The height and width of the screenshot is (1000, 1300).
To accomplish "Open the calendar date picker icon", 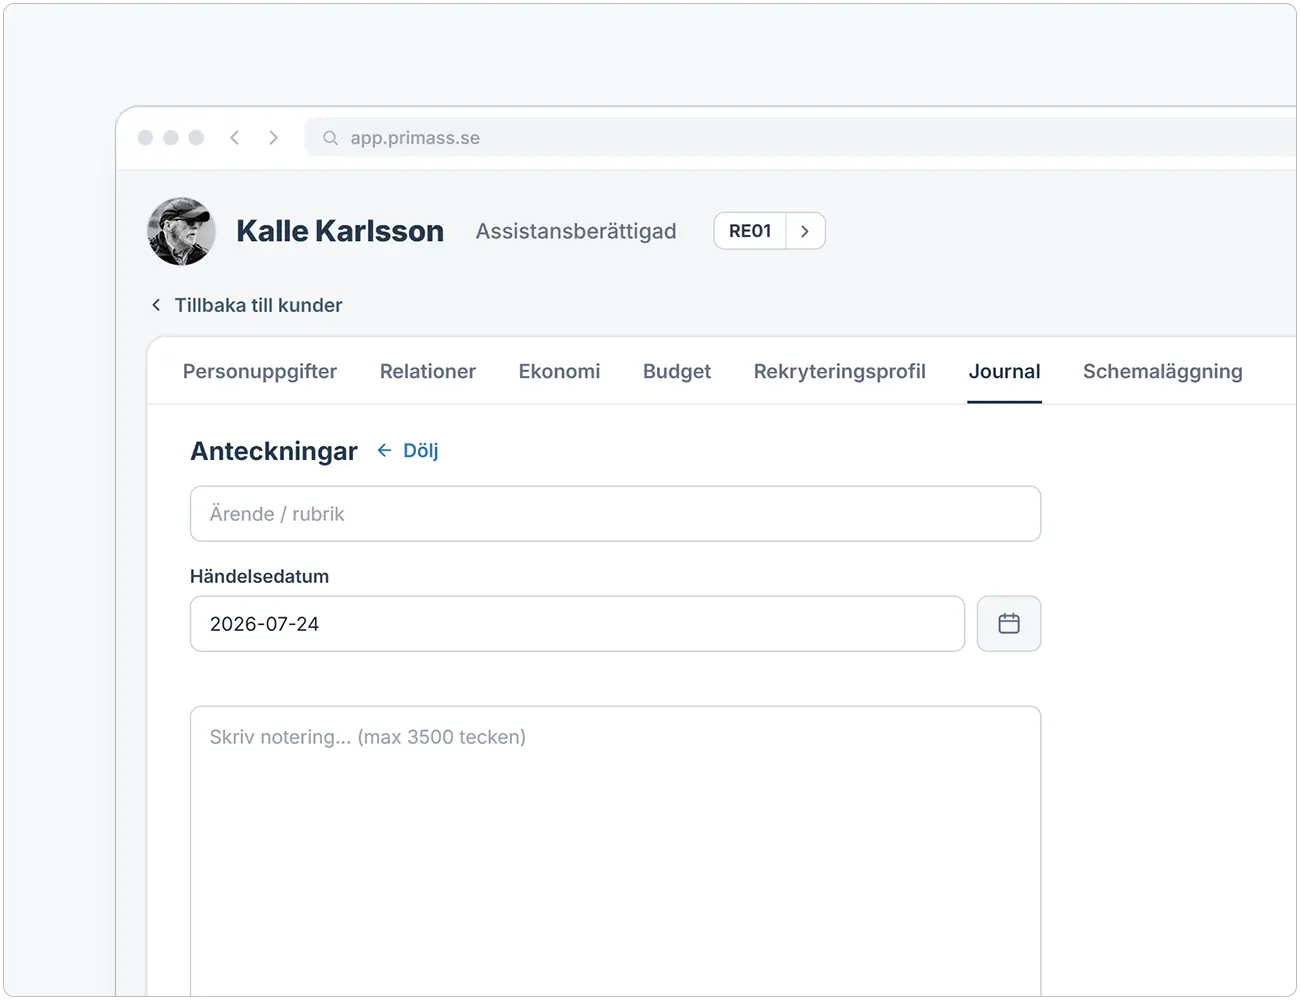I will [1009, 624].
